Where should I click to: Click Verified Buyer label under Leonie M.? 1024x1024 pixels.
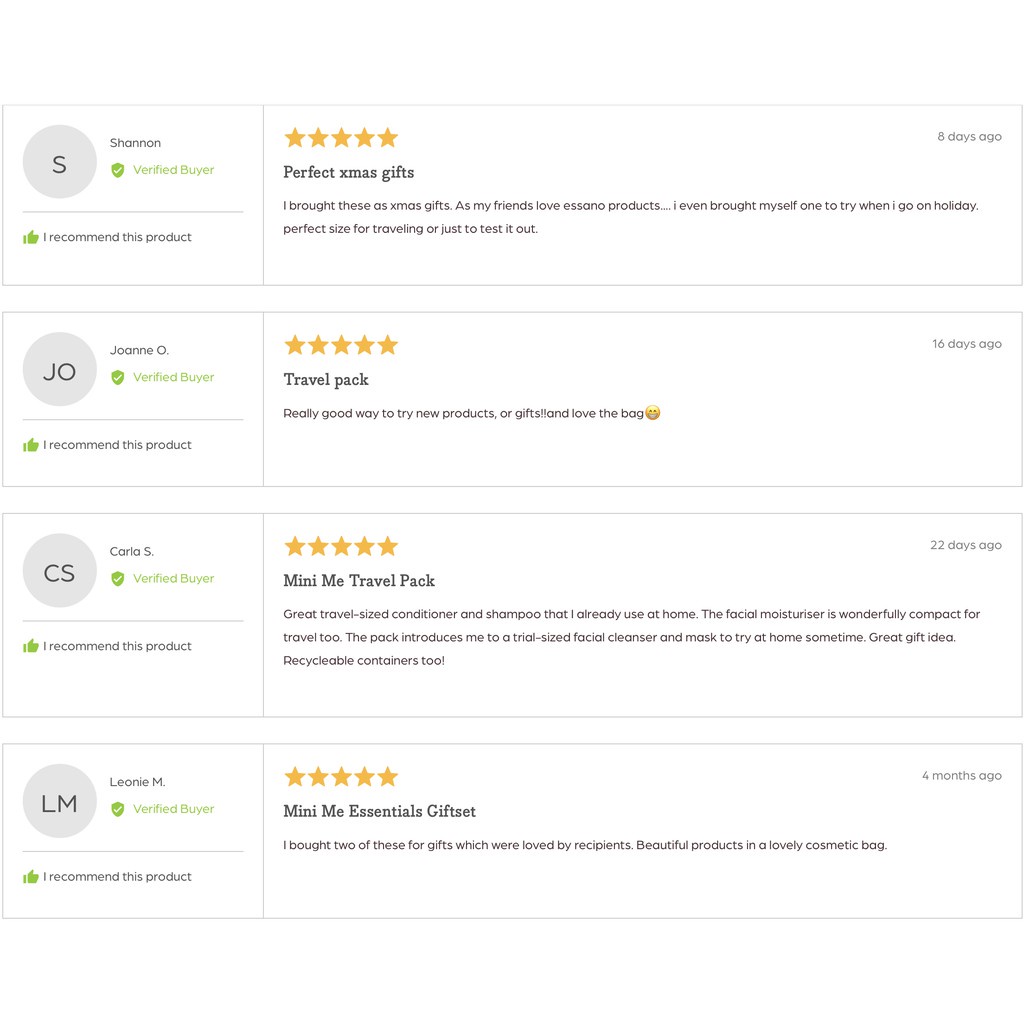pos(174,809)
